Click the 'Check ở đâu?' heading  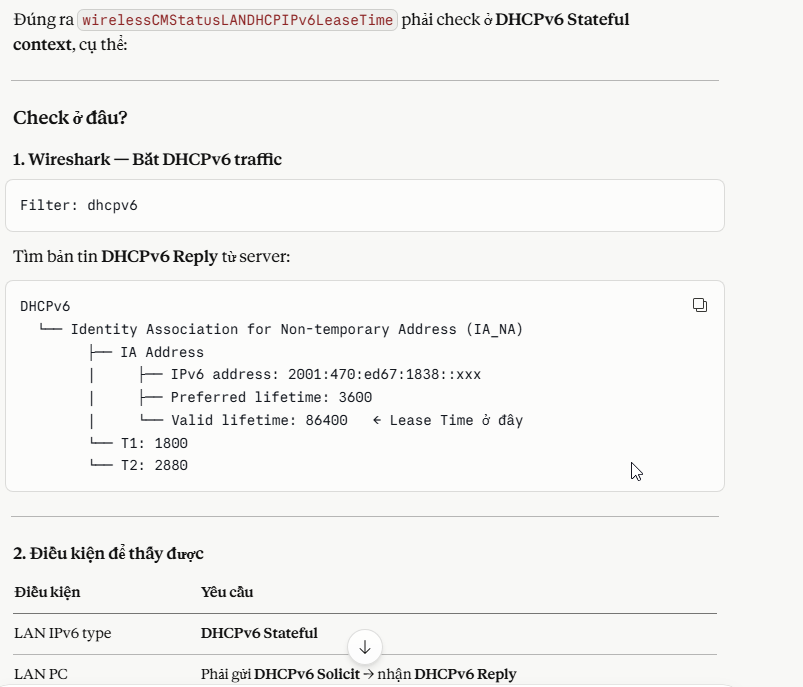coord(70,118)
